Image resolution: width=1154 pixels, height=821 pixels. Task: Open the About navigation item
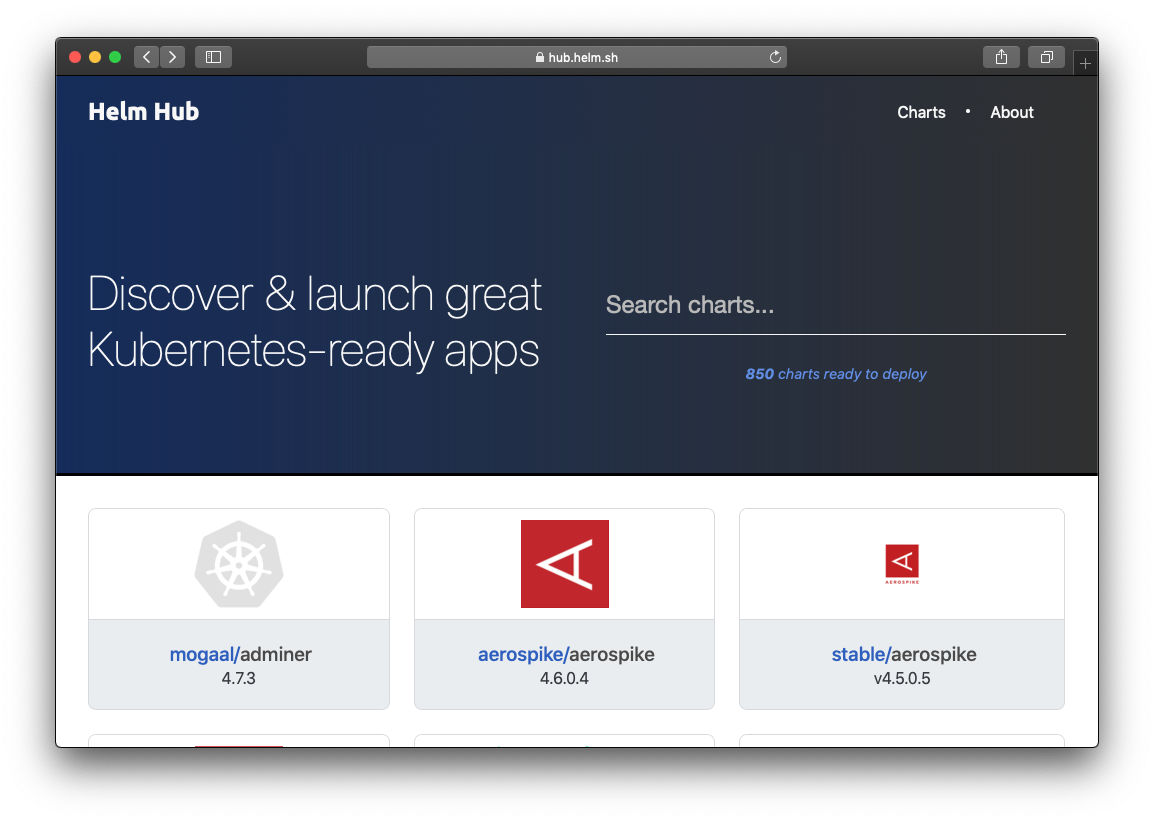tap(1011, 112)
